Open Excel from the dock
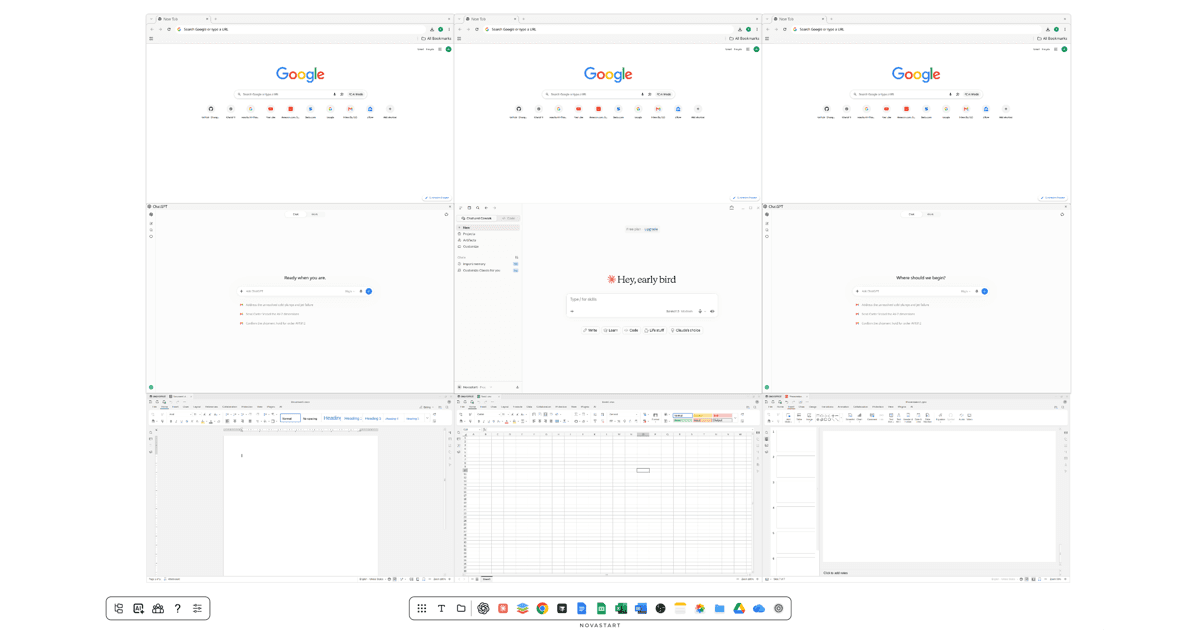1200x630 pixels. [x=621, y=608]
